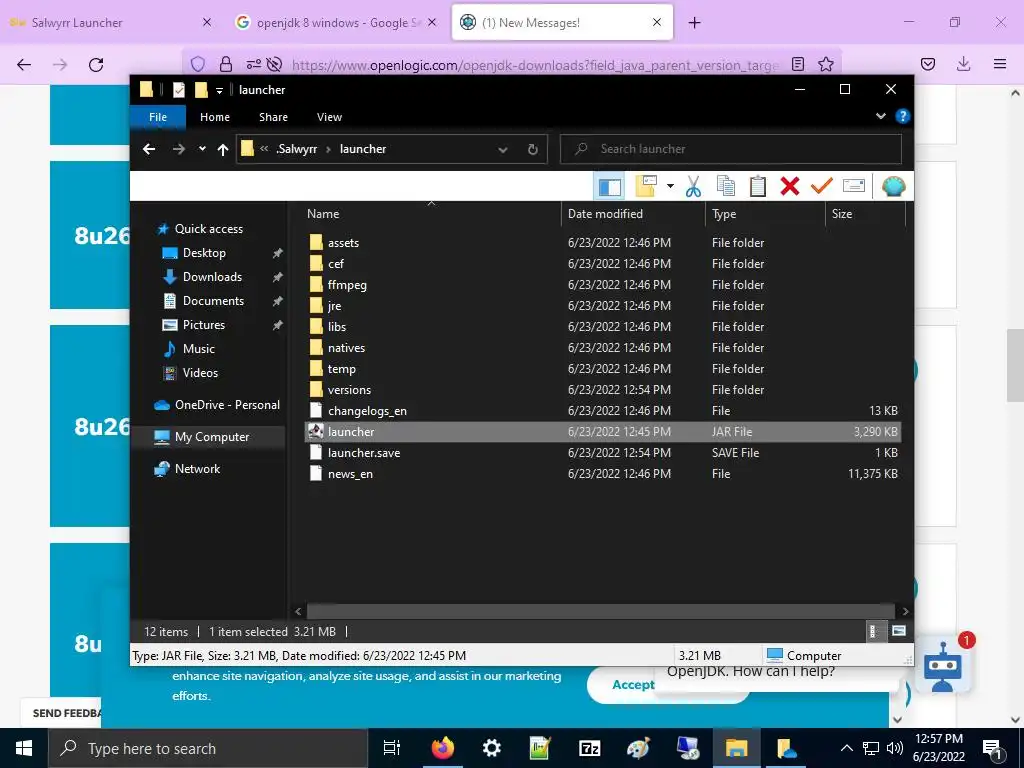
Task: Click the orange checkmark Properties icon
Action: (822, 186)
